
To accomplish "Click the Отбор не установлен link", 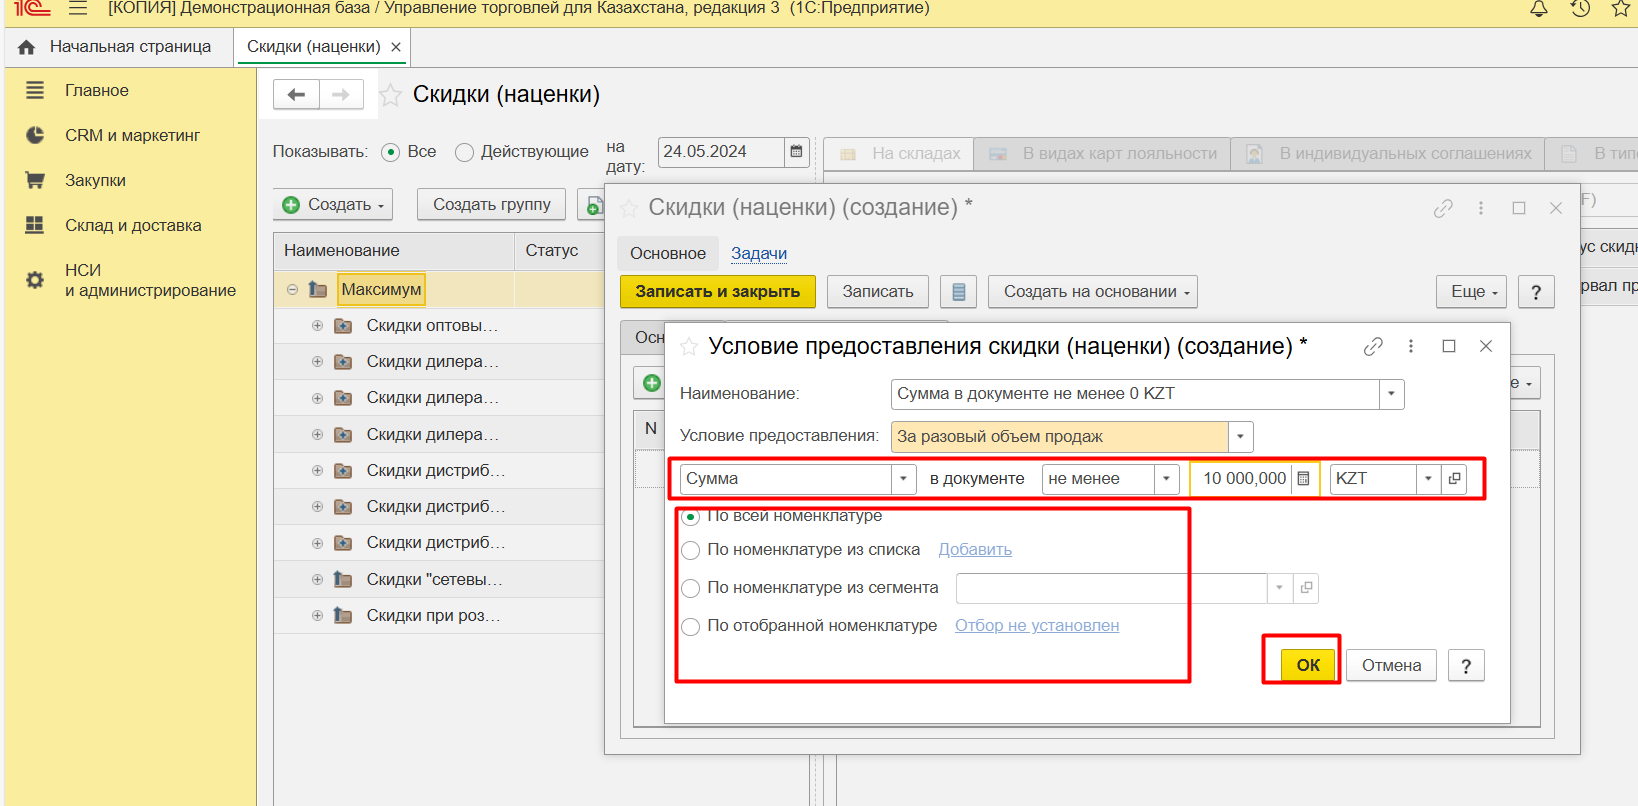I will (1036, 626).
